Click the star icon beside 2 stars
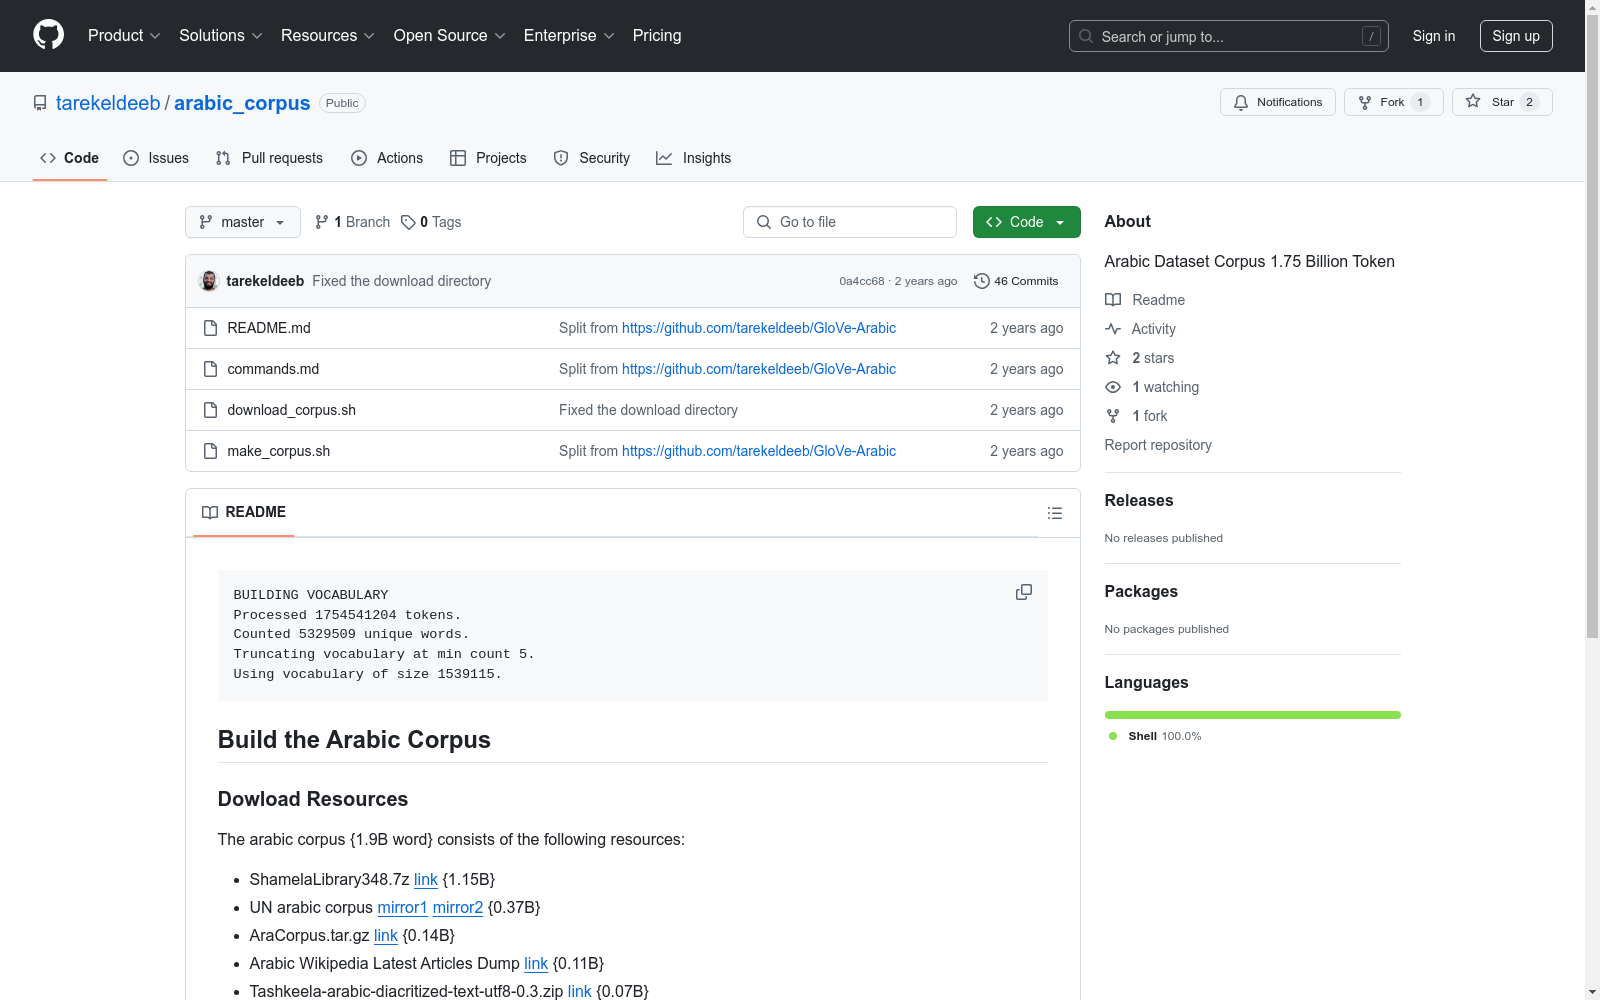The height and width of the screenshot is (1000, 1600). (x=1113, y=358)
